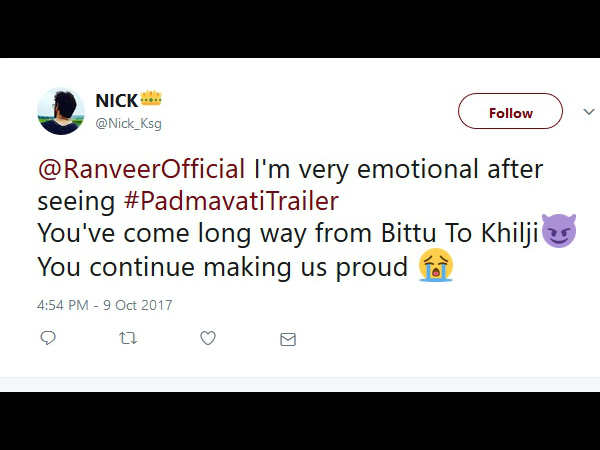Click the purple devil emoji after Khilji
This screenshot has height=450, width=600.
[x=558, y=231]
